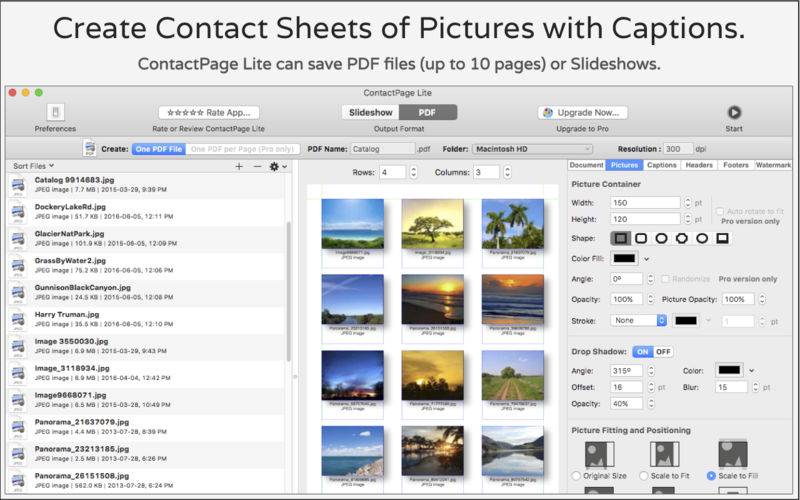Click the Resolution field showing 300
This screenshot has height=500, width=800.
pos(678,149)
